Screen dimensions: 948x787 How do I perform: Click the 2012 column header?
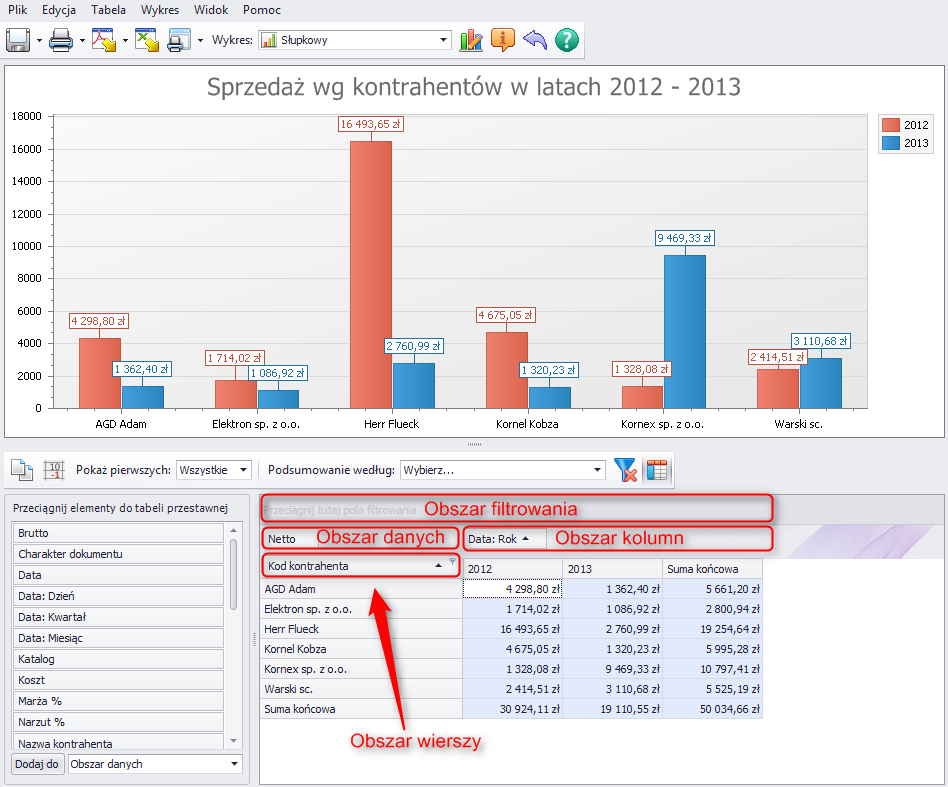[513, 569]
